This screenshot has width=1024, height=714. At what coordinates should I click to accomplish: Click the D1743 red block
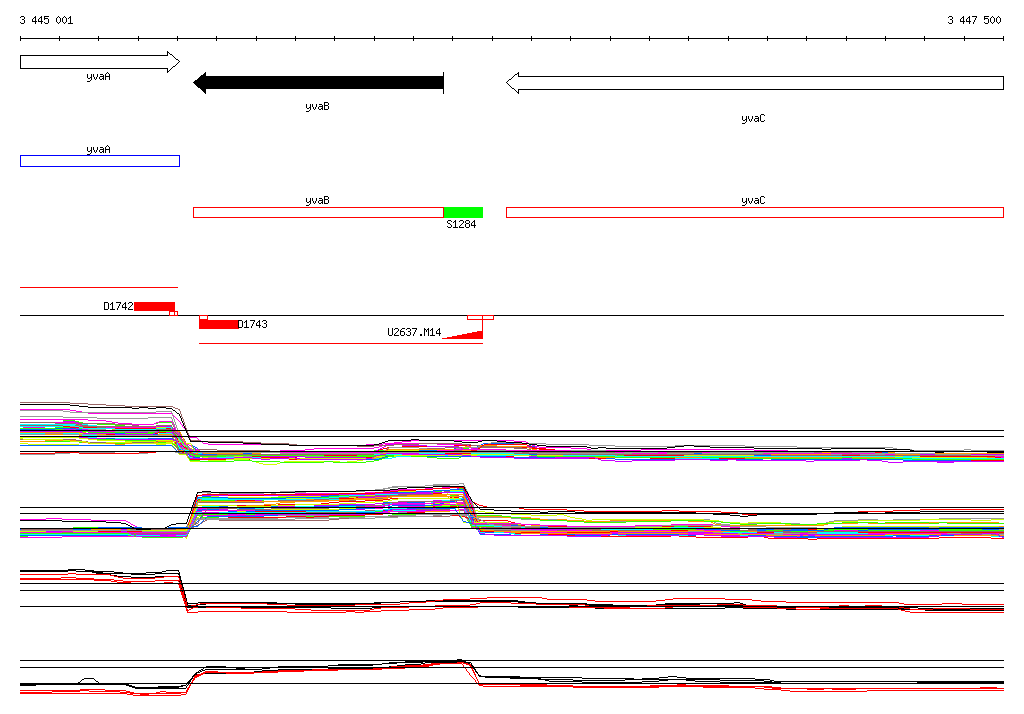click(x=218, y=325)
